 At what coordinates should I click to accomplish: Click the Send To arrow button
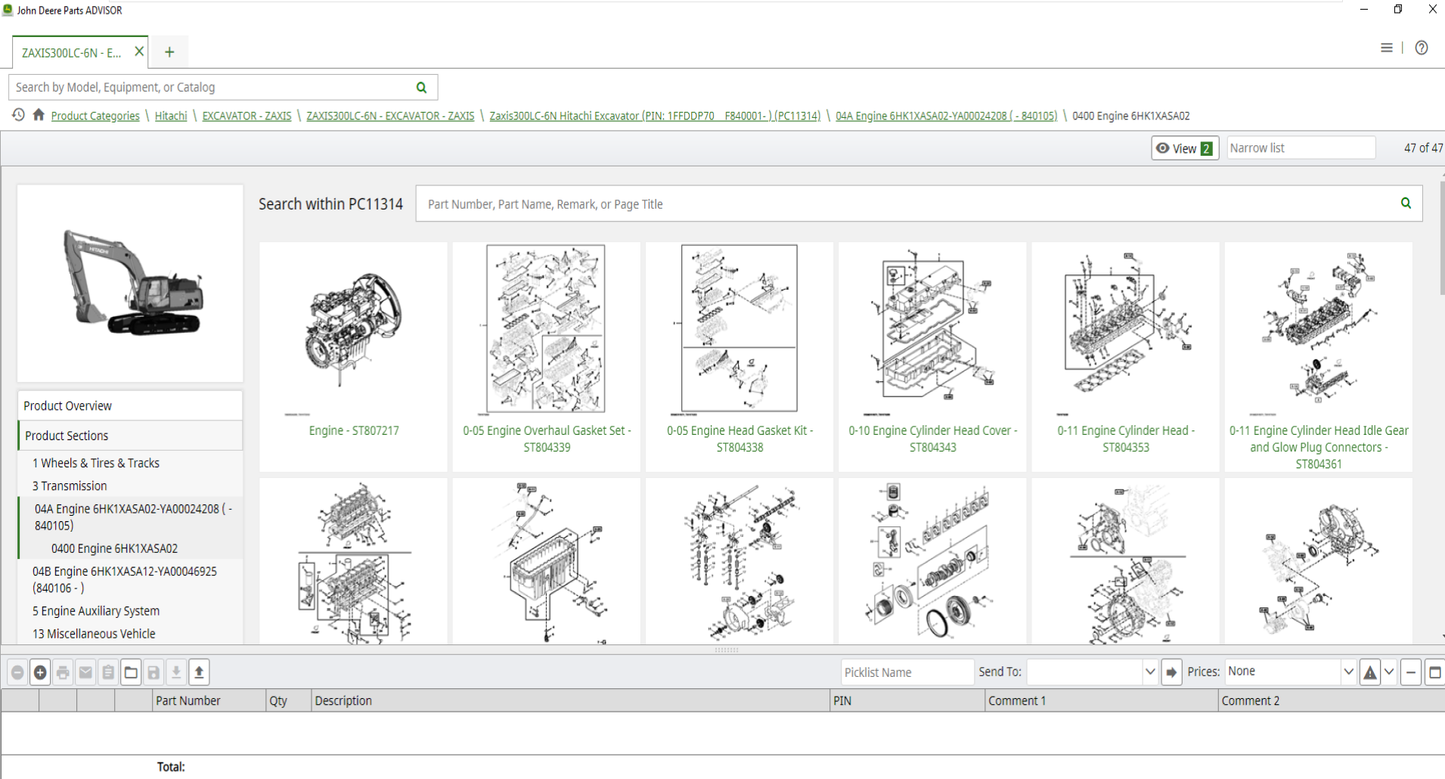point(1171,672)
